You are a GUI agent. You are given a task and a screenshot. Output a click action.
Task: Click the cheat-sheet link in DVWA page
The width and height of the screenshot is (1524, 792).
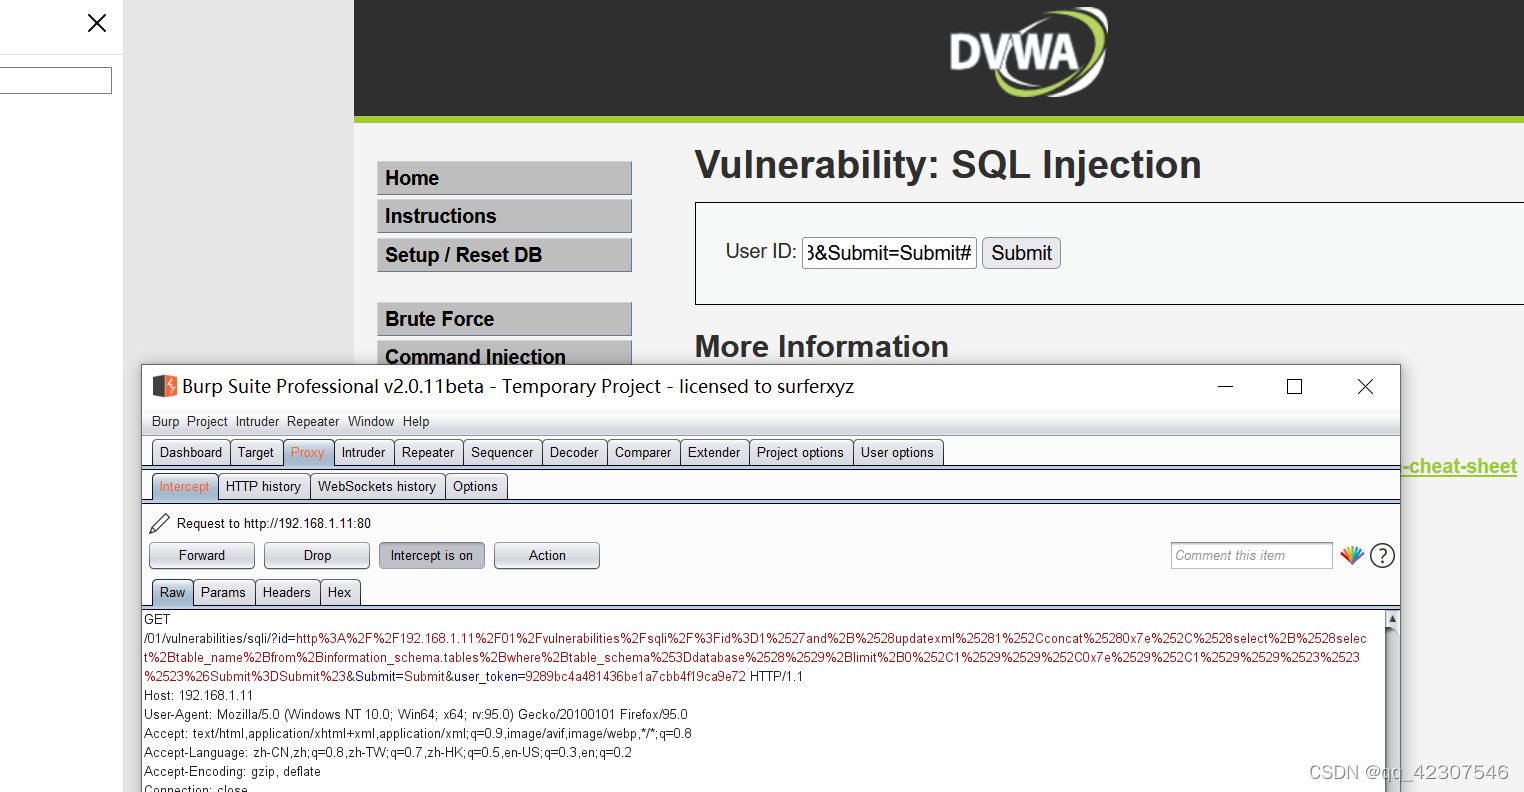(1459, 466)
